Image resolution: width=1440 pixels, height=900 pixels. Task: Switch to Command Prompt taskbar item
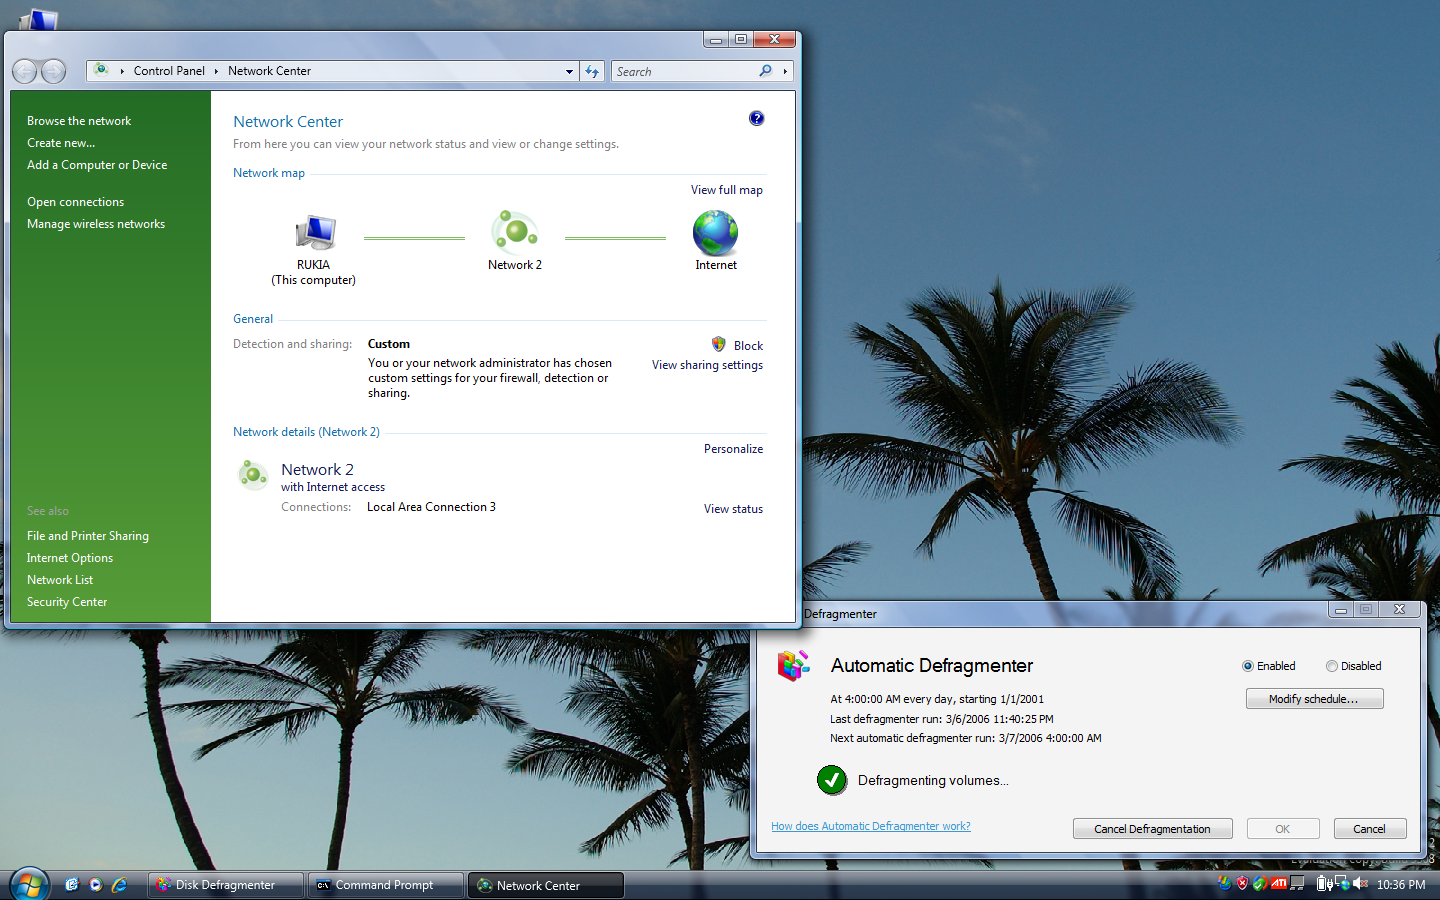pyautogui.click(x=385, y=885)
